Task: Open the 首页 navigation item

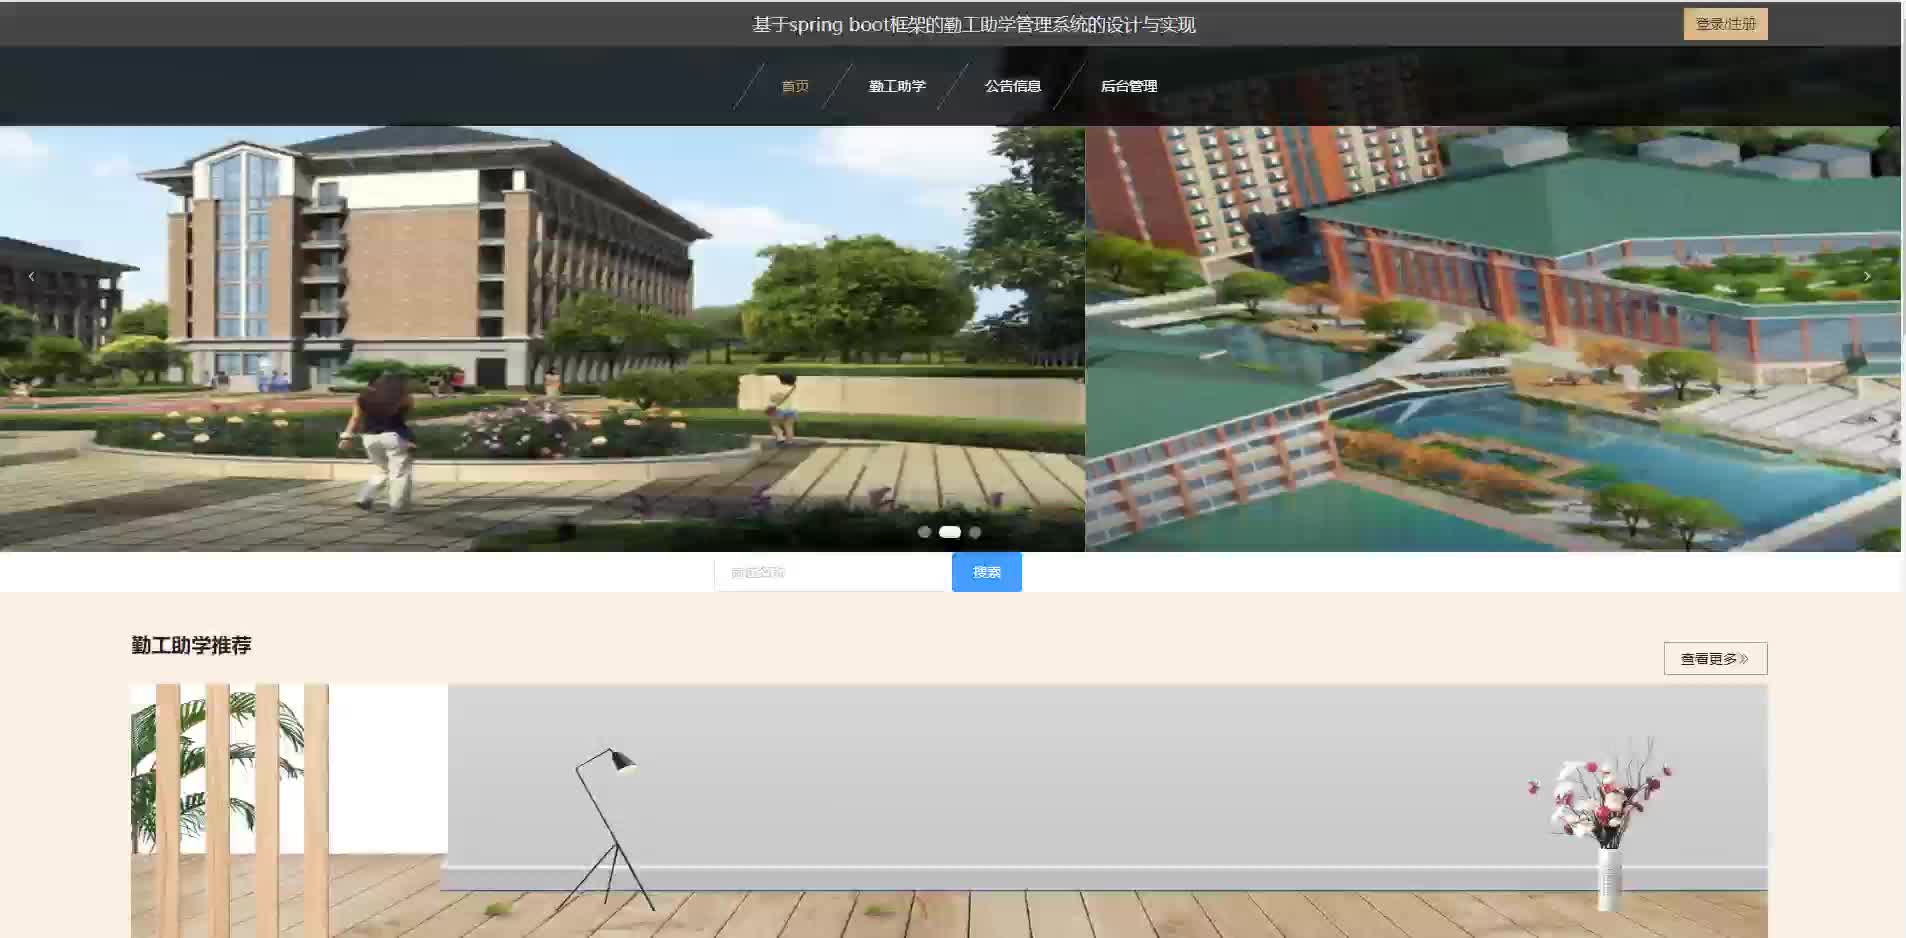Action: [795, 86]
